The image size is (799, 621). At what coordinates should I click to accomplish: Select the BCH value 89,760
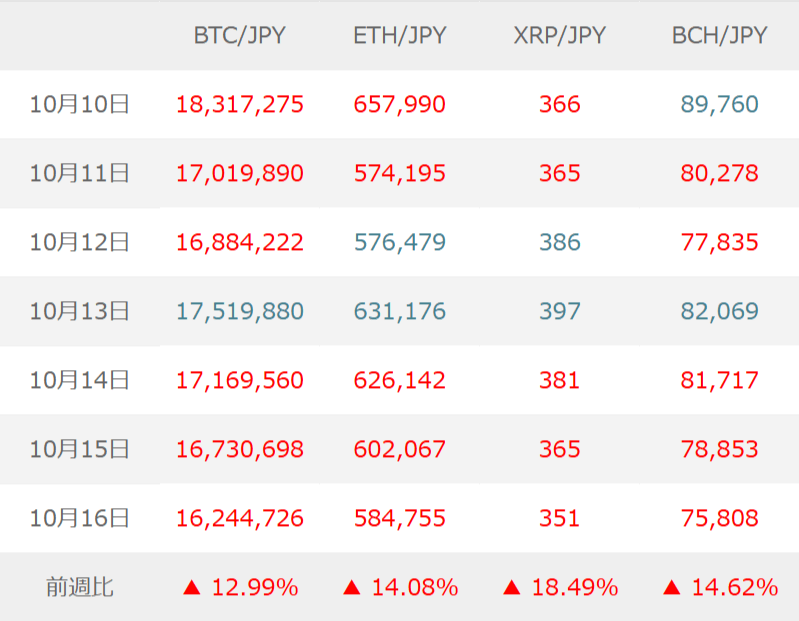(719, 104)
